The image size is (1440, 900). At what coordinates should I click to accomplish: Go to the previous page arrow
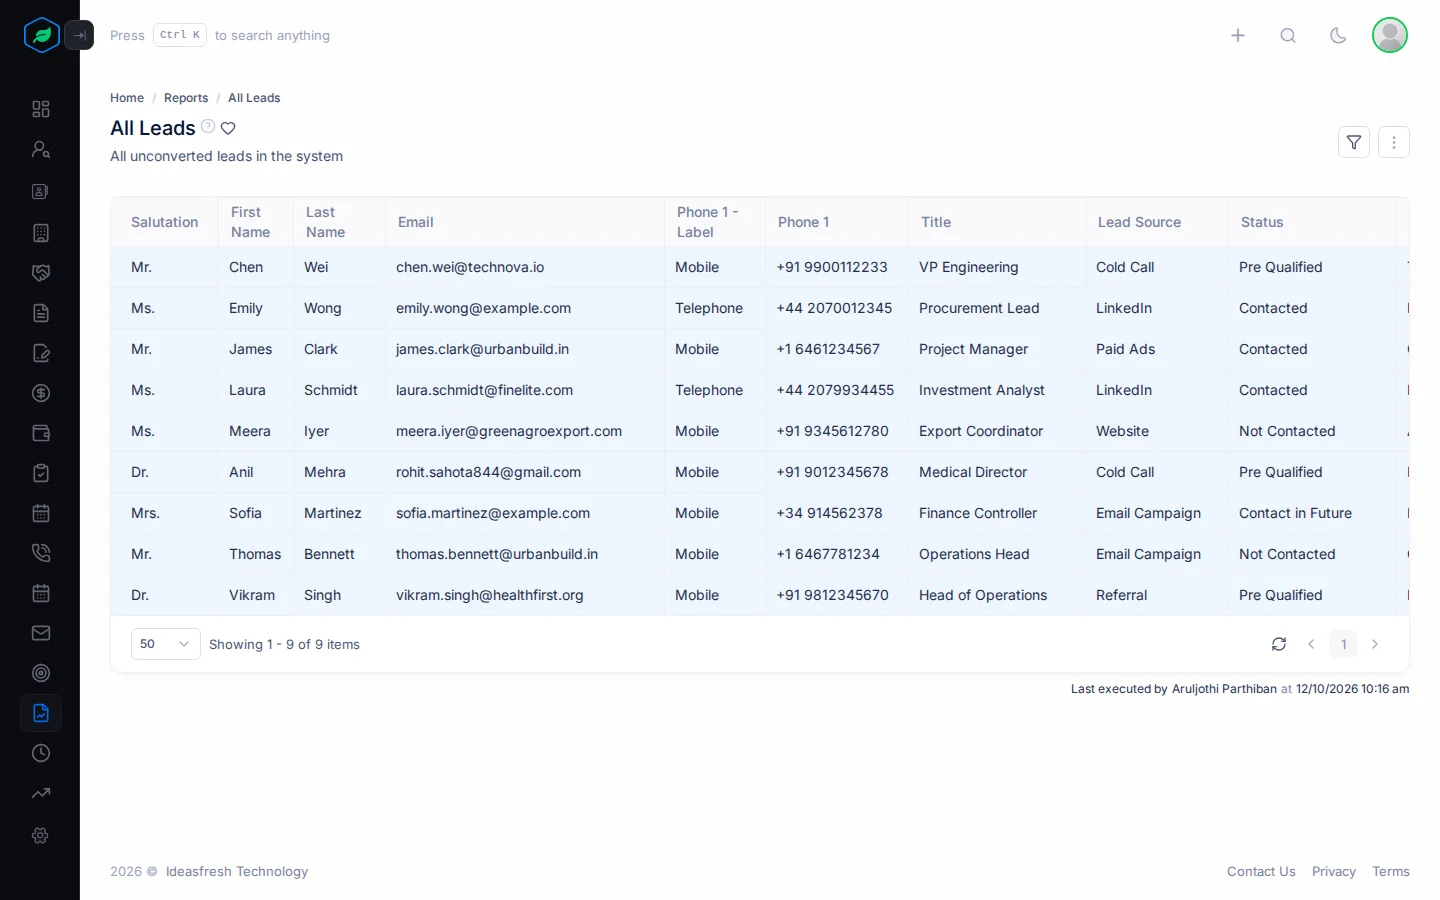(1311, 644)
